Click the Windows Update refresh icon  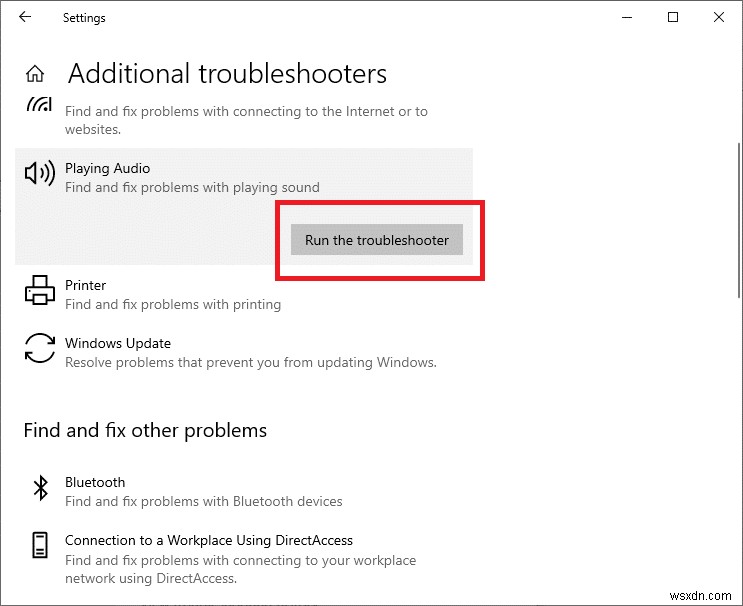click(x=40, y=348)
